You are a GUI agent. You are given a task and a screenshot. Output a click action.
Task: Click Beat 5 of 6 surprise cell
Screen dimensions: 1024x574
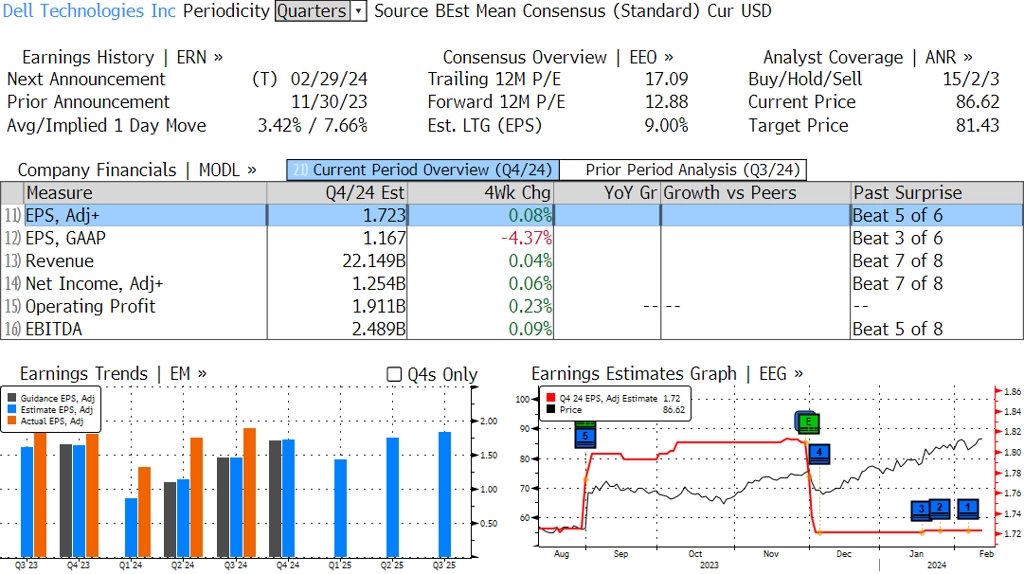pyautogui.click(x=897, y=215)
